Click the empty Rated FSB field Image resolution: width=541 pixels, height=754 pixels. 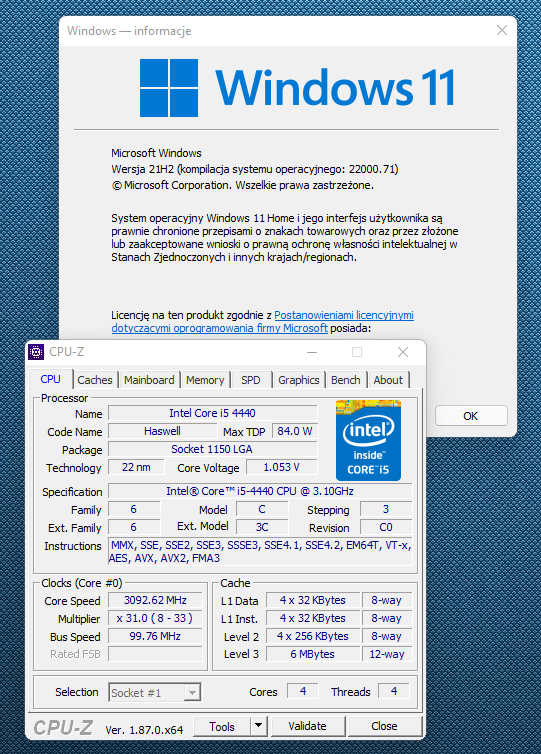point(155,654)
